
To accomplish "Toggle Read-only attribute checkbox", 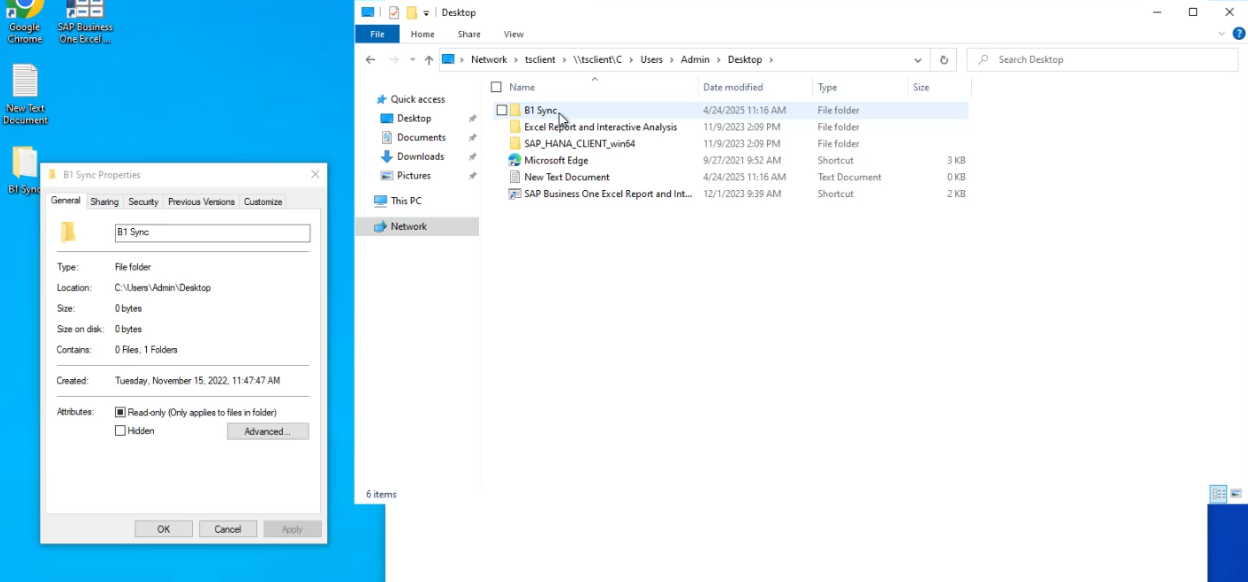I will coord(120,412).
